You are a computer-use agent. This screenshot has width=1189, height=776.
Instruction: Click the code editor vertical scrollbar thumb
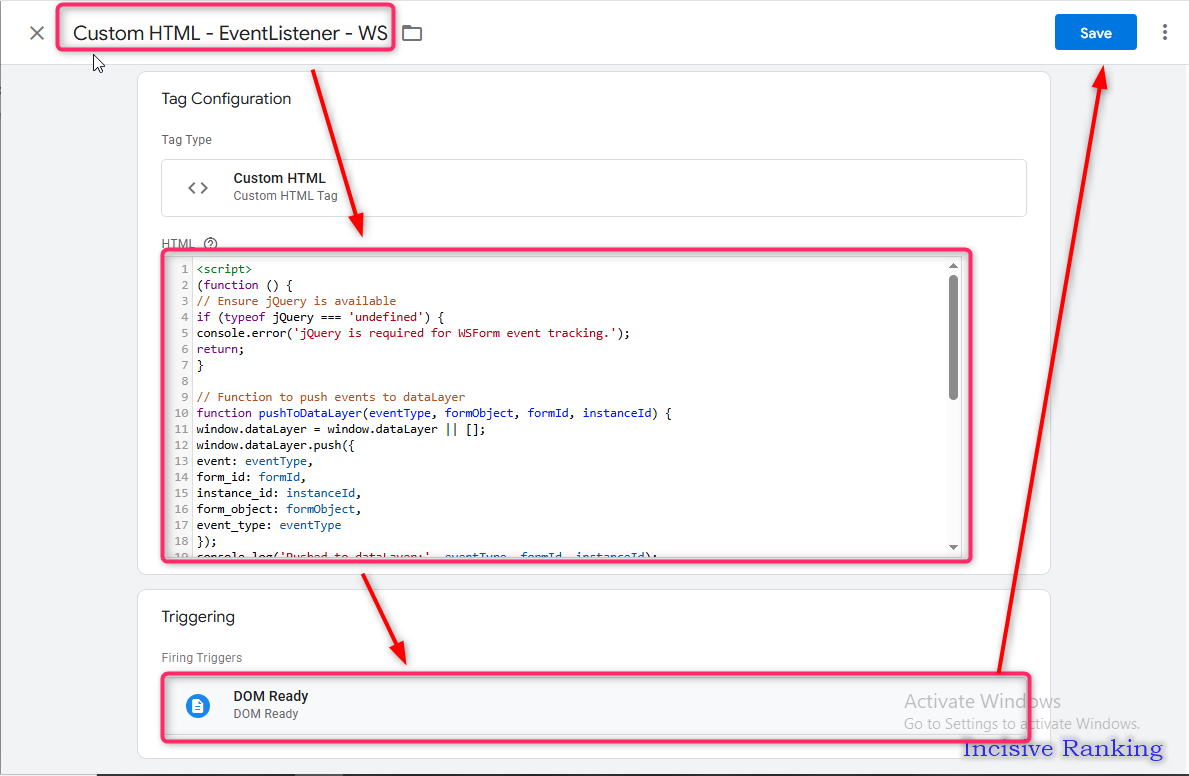click(953, 338)
